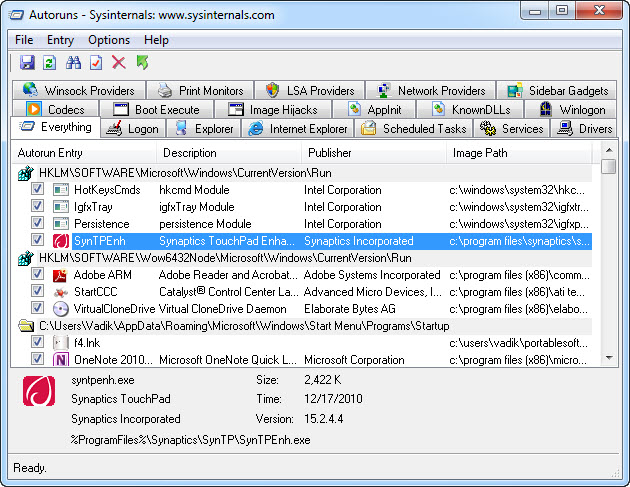Click the green Jump to entry icon
The image size is (630, 487).
click(x=142, y=63)
